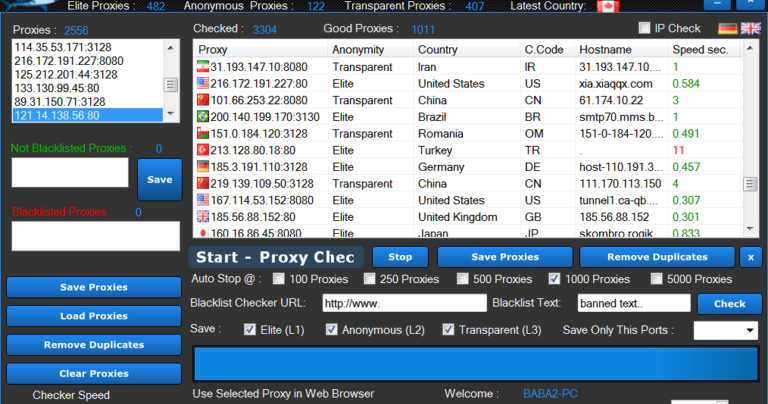Click Remove Duplicates in left panel
Image resolution: width=768 pixels, height=404 pixels.
(x=94, y=345)
